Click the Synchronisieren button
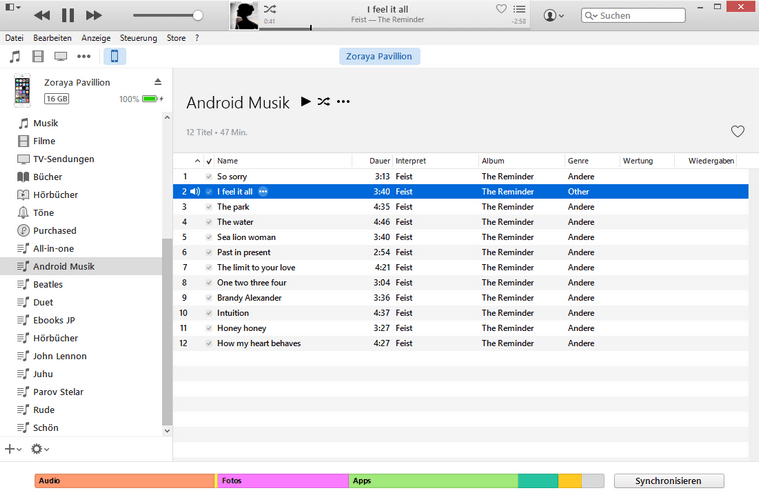This screenshot has height=500, width=759. (668, 481)
